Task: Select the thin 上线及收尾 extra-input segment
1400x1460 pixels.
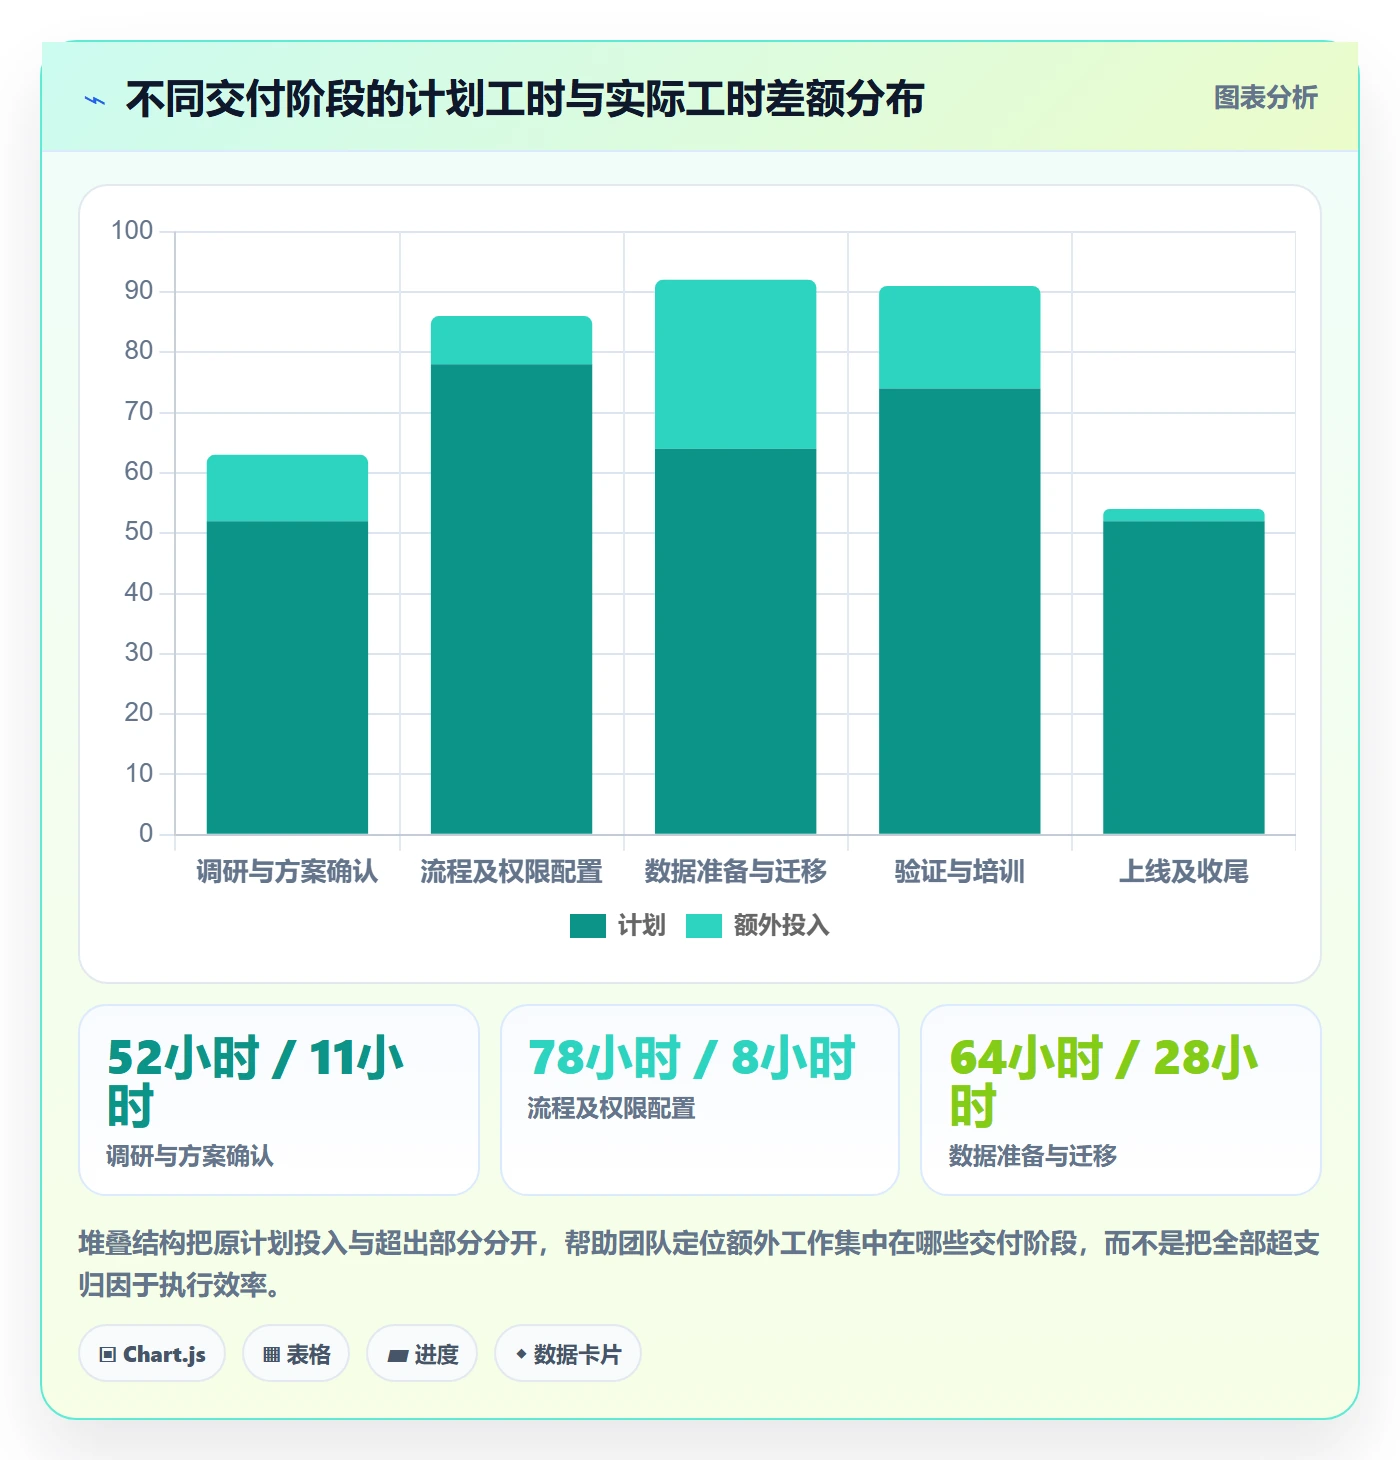Action: click(1183, 515)
